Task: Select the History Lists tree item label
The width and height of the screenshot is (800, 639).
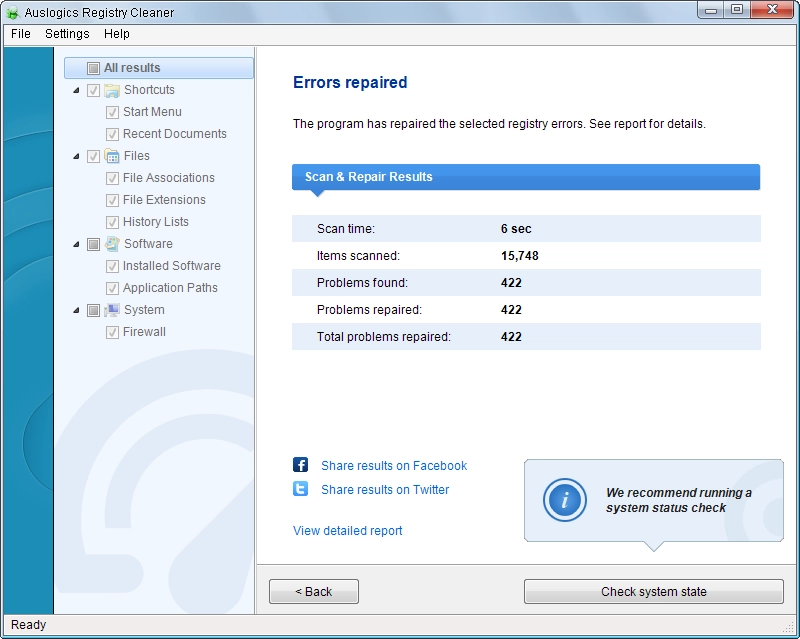Action: pyautogui.click(x=156, y=222)
